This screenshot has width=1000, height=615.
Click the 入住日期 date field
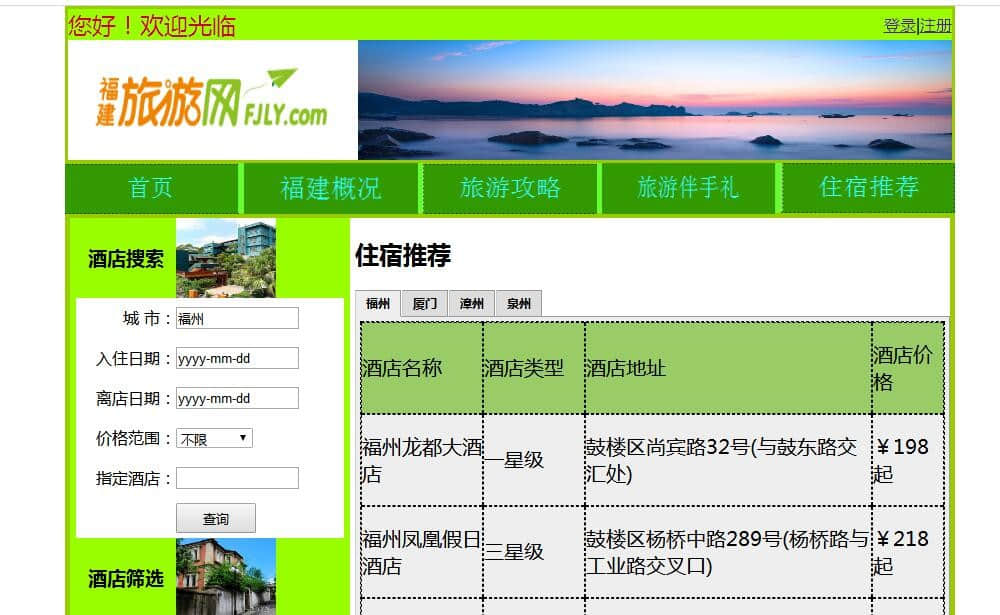click(237, 358)
